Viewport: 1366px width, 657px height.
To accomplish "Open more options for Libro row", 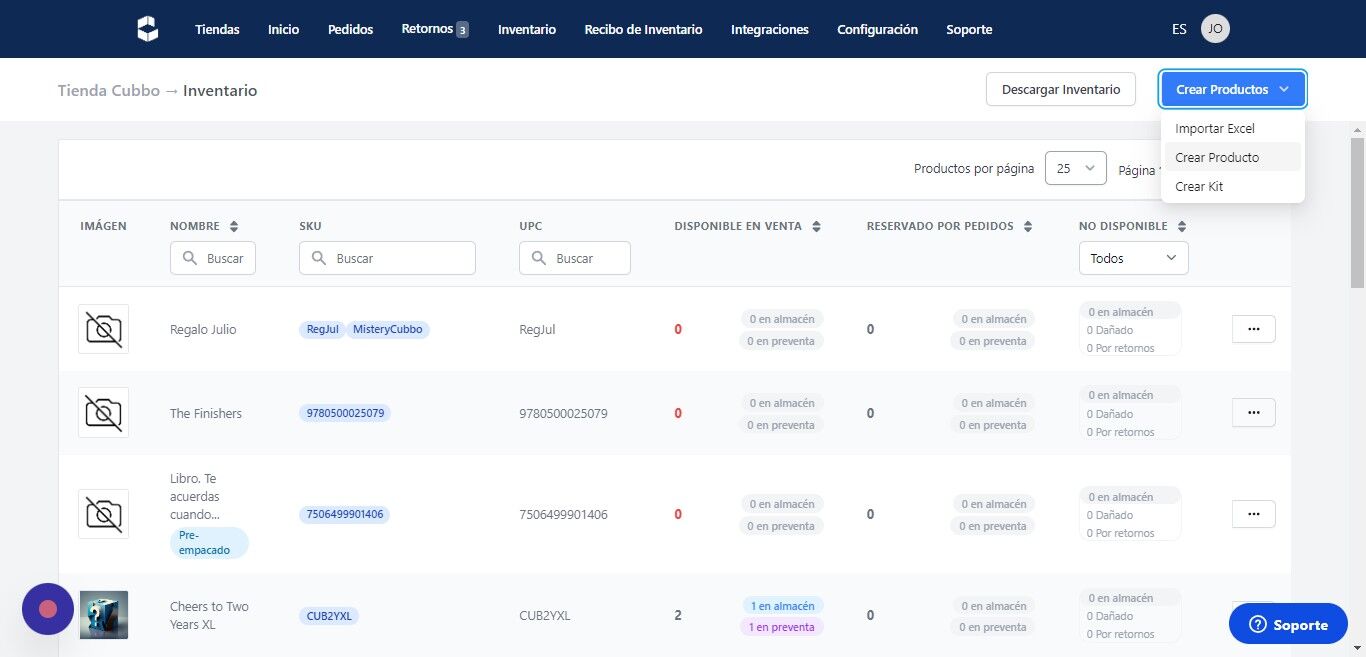I will (x=1253, y=514).
